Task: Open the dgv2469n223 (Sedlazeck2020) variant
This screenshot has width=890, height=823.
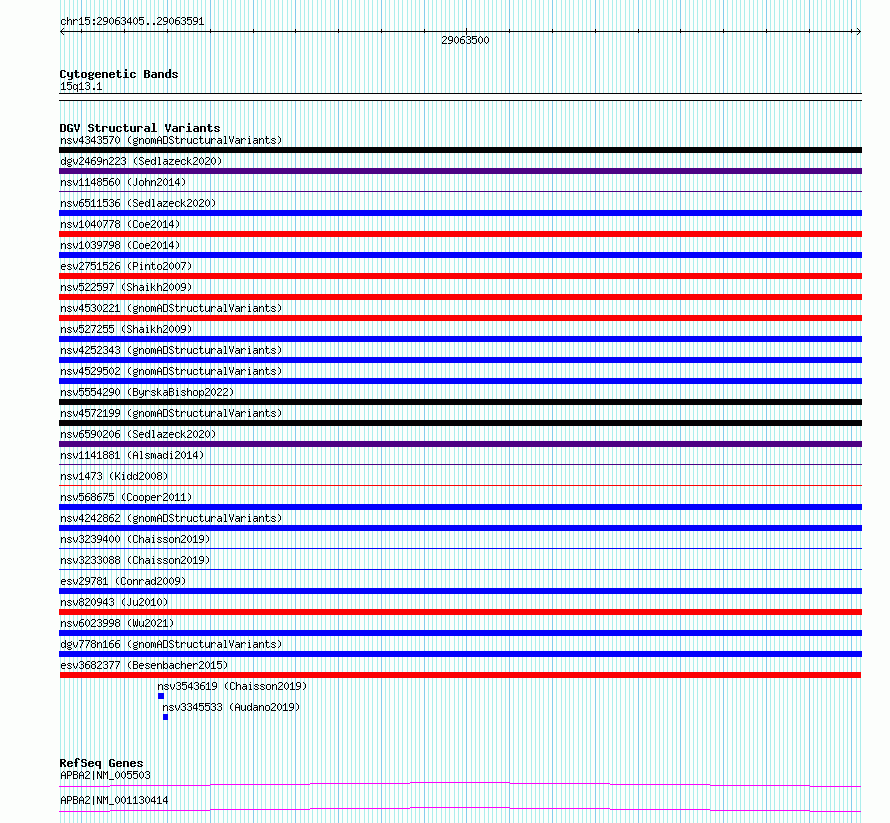Action: click(141, 161)
